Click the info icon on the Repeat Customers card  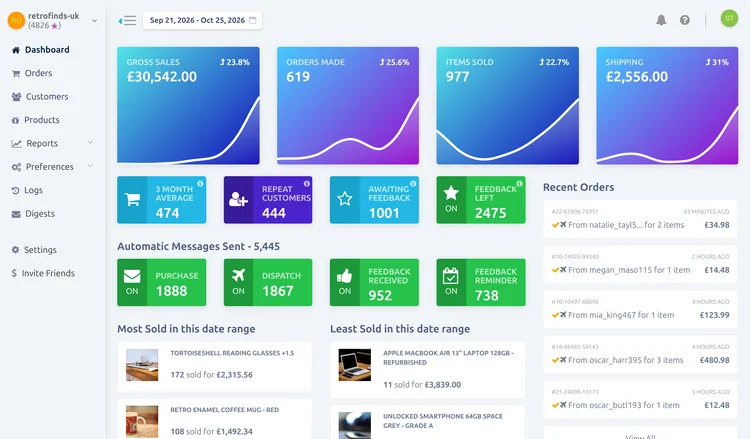coord(307,184)
